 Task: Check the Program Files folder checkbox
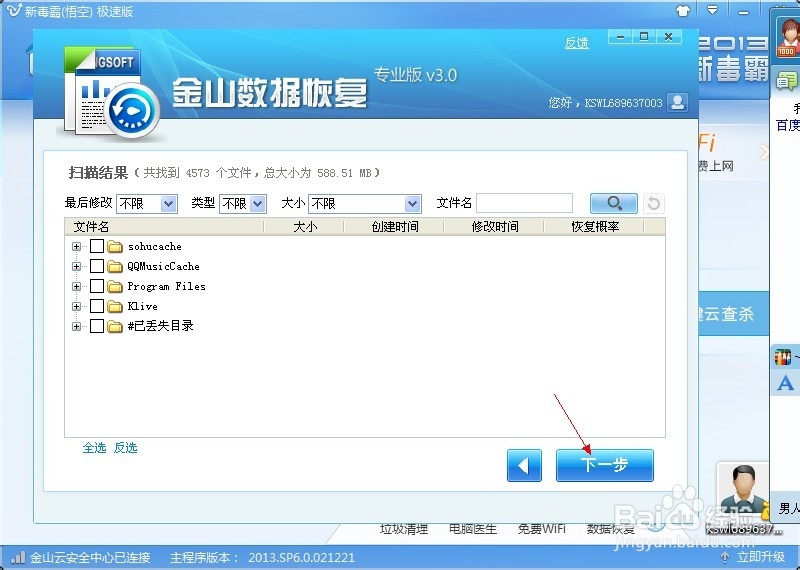tap(97, 286)
